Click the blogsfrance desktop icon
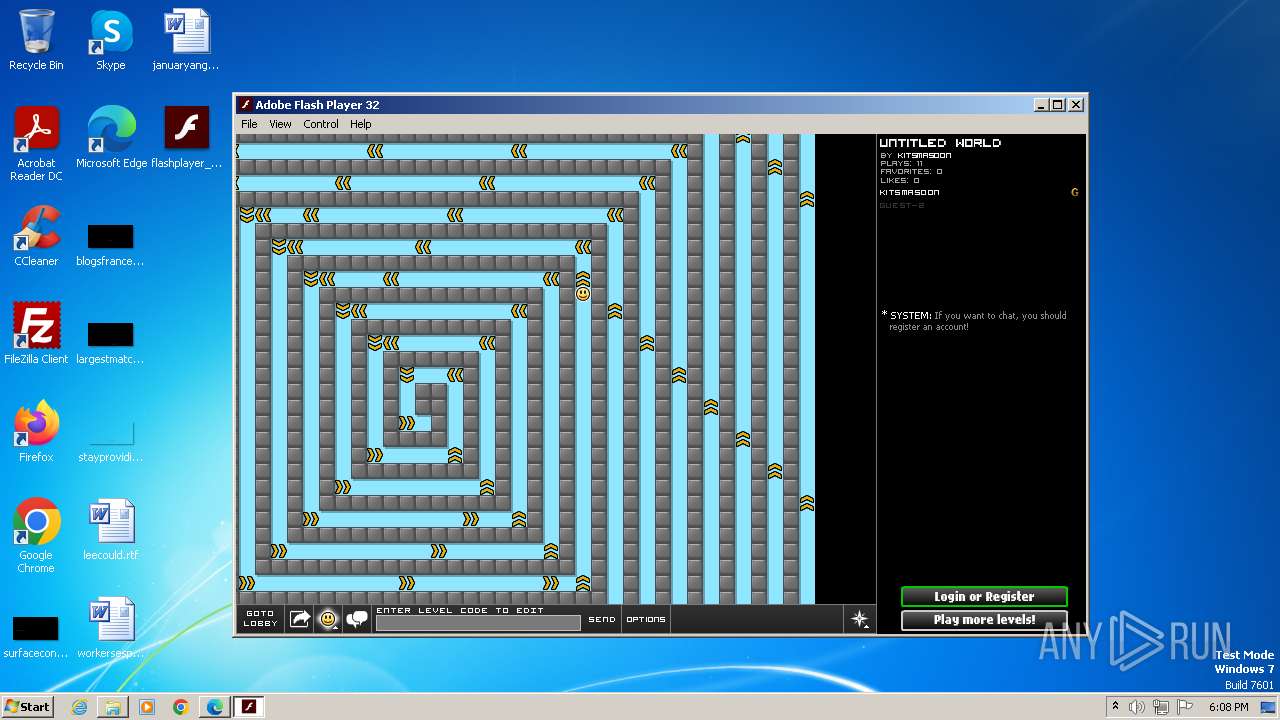The image size is (1280, 720). [x=110, y=244]
